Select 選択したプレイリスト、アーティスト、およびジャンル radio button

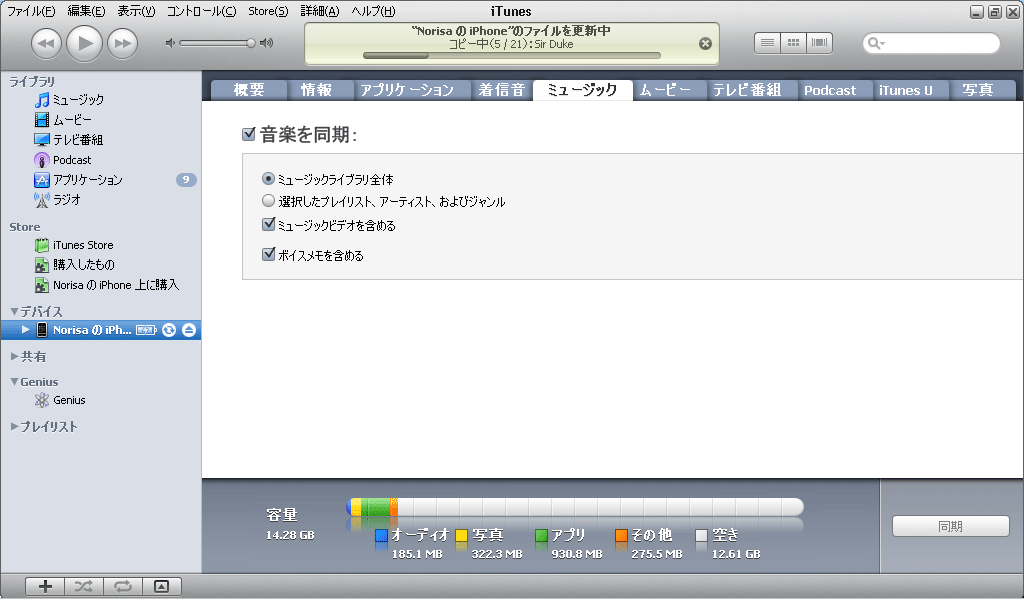tap(268, 200)
